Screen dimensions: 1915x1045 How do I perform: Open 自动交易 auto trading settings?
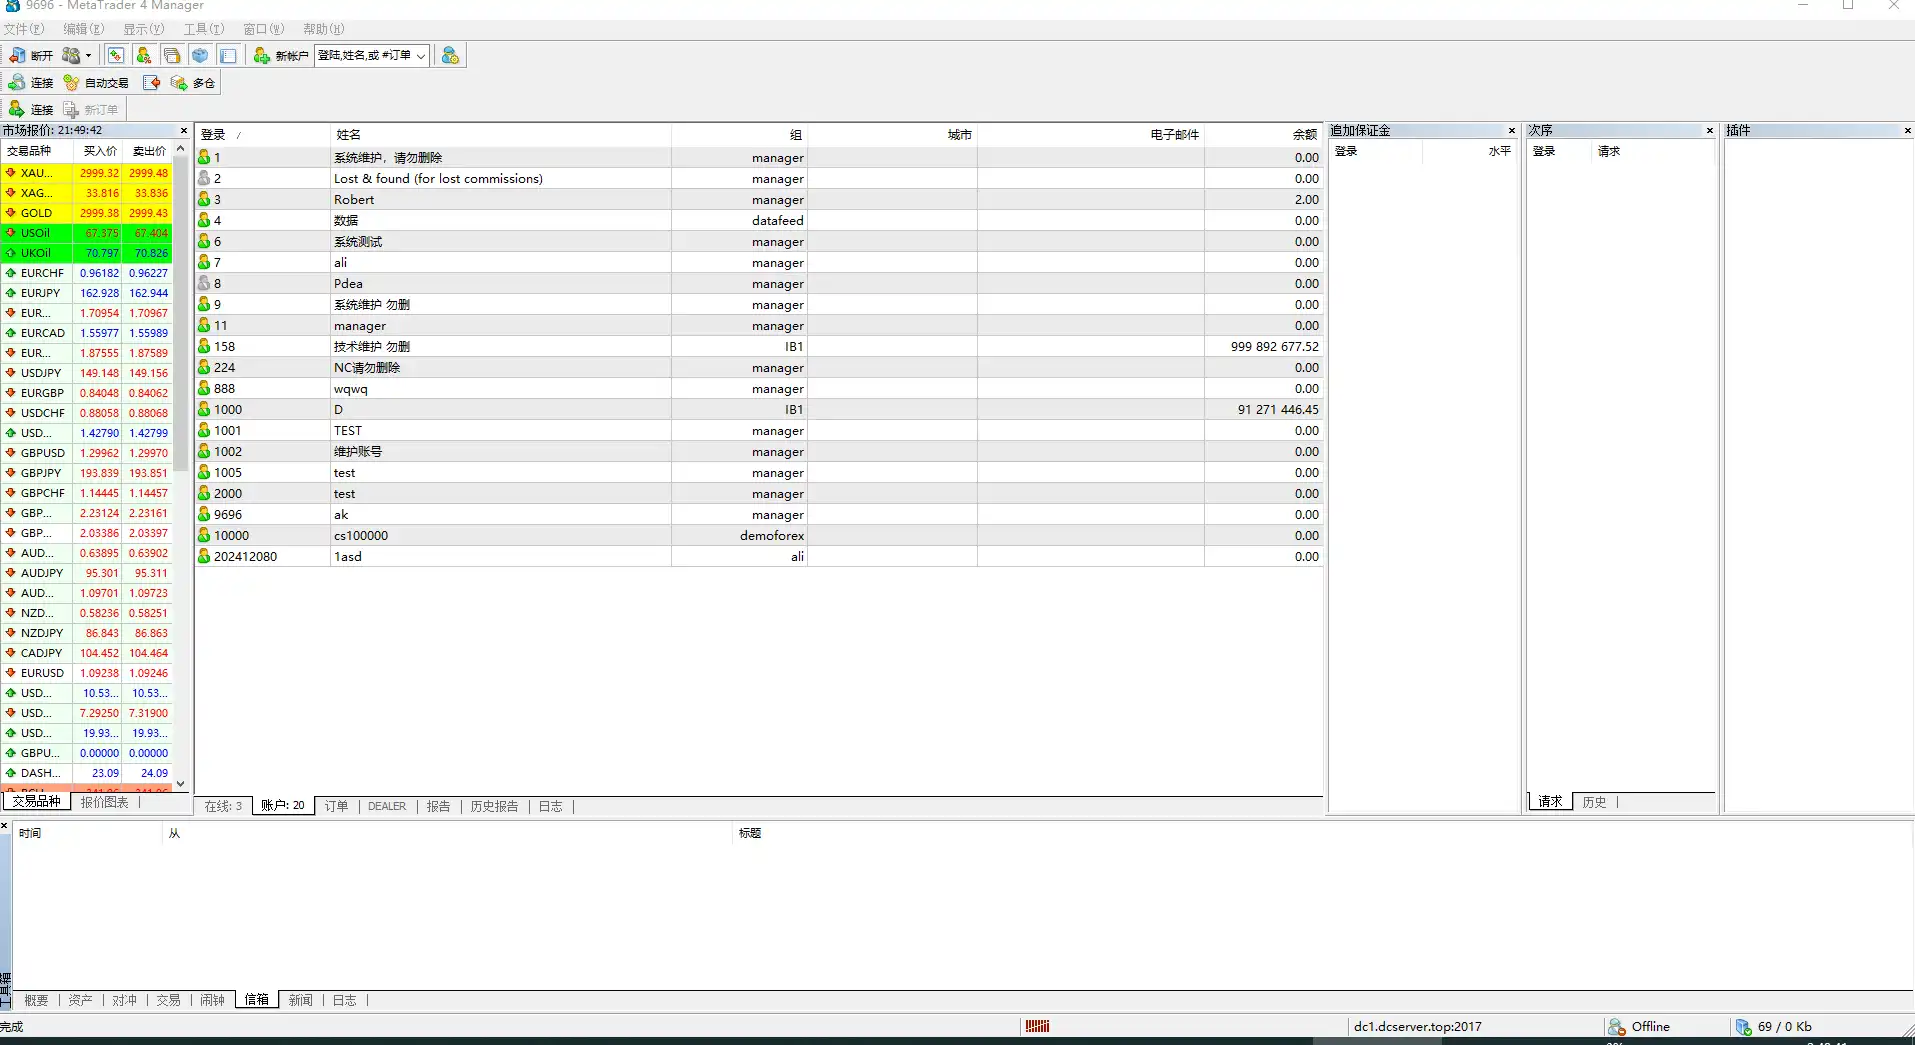point(97,83)
